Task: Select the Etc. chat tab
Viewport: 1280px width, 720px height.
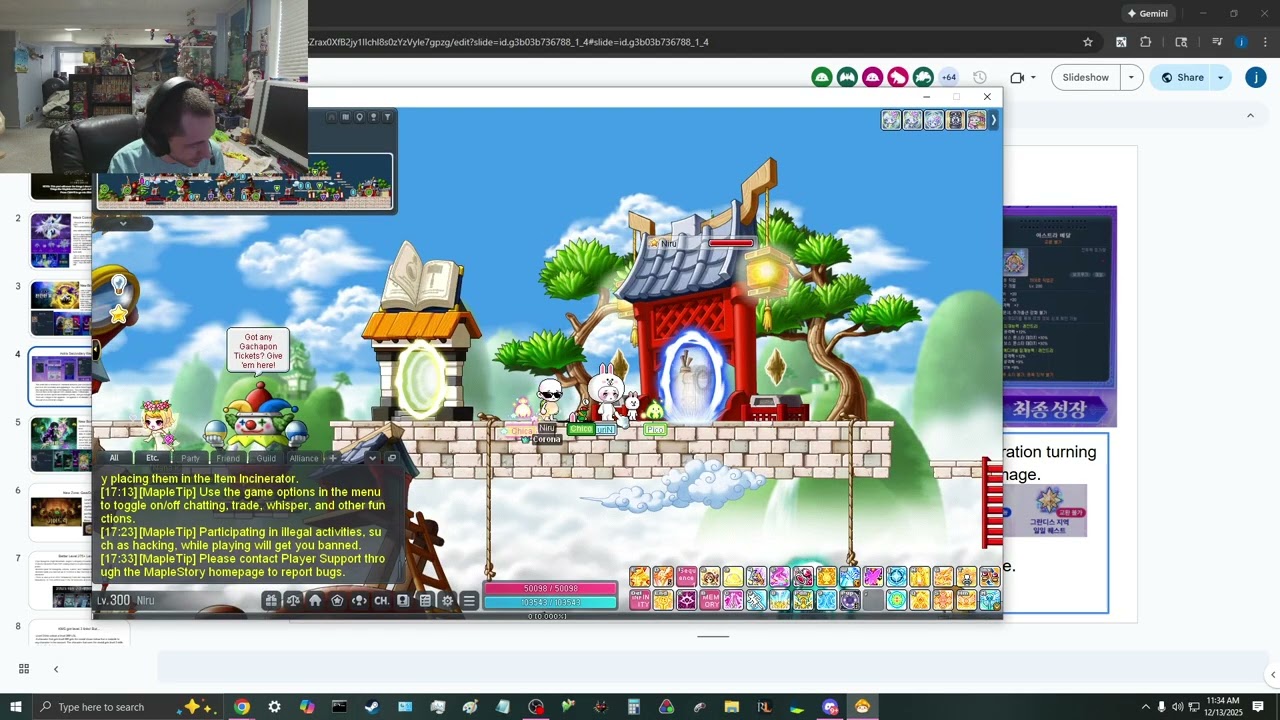Action: (152, 458)
